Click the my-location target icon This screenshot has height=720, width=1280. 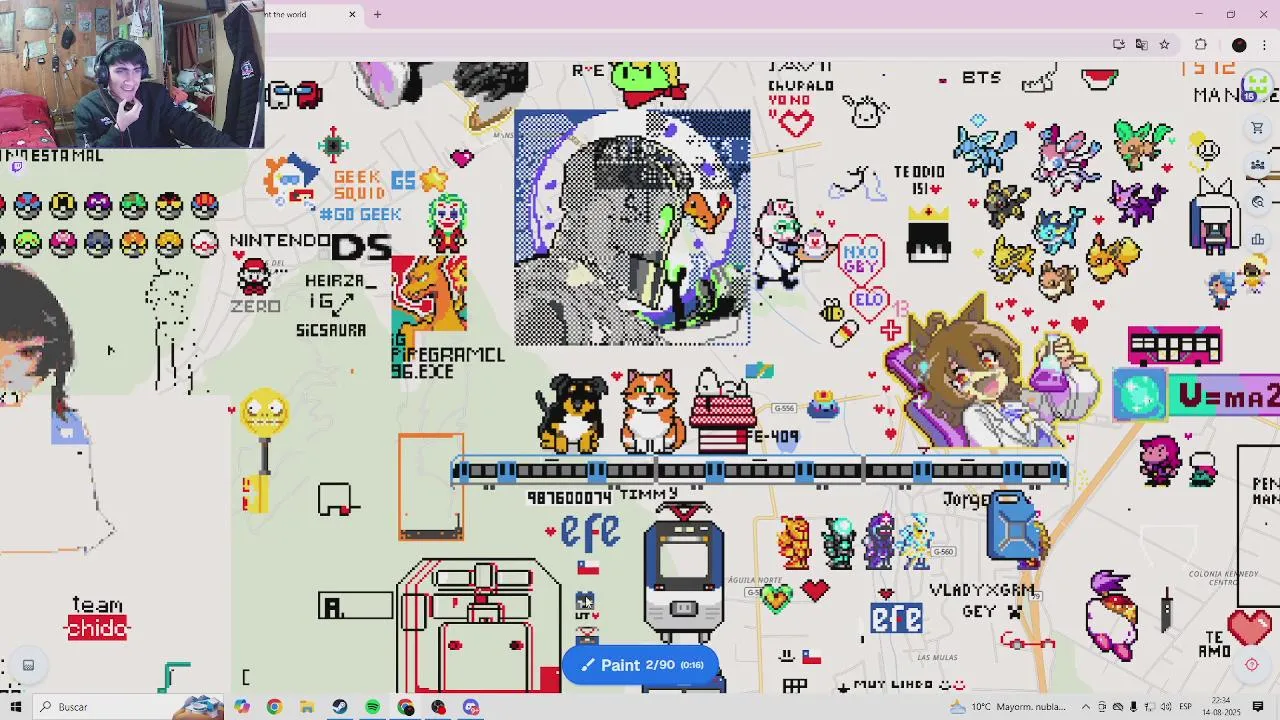1251,665
